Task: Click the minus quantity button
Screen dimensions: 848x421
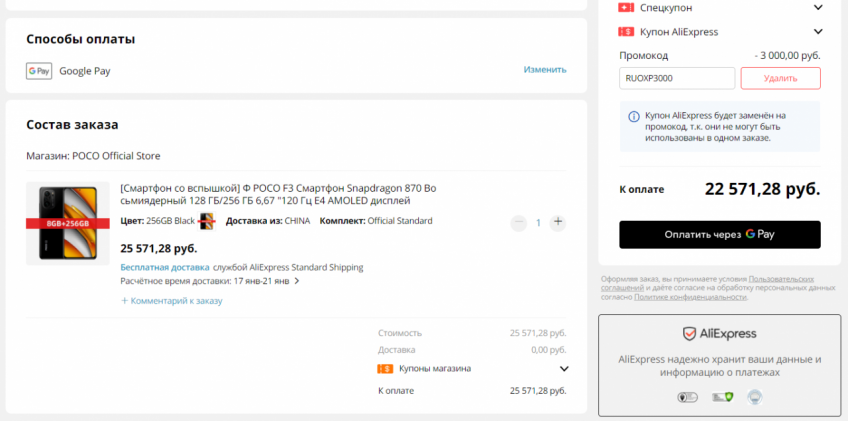Action: 518,222
